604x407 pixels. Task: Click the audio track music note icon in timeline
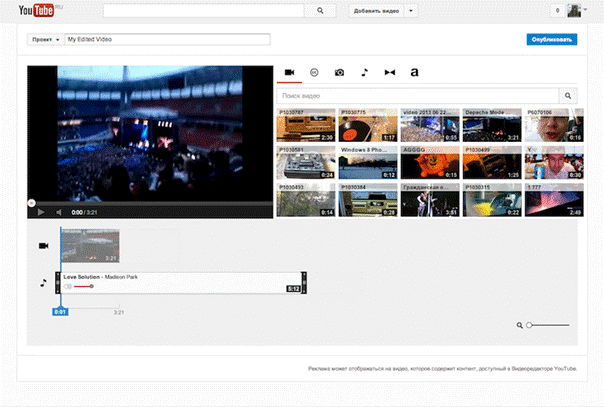tap(44, 283)
